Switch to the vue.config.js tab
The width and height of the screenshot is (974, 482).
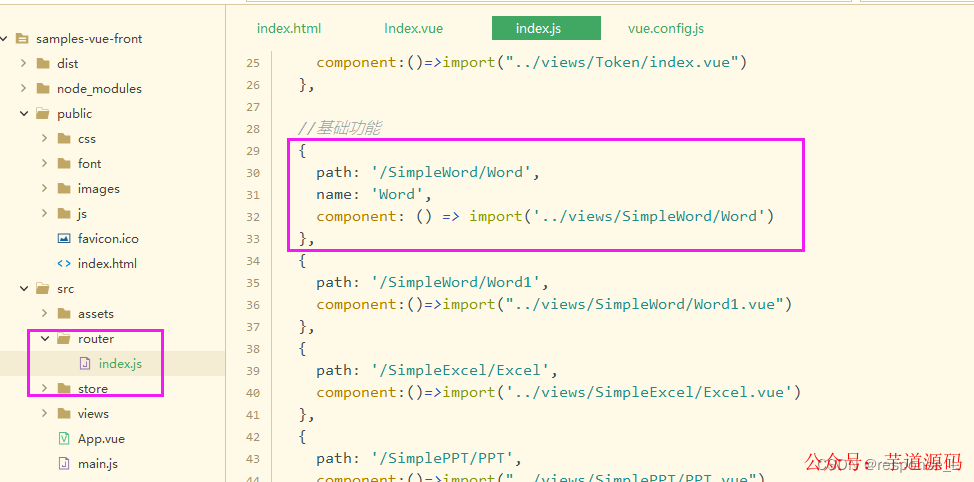(665, 29)
